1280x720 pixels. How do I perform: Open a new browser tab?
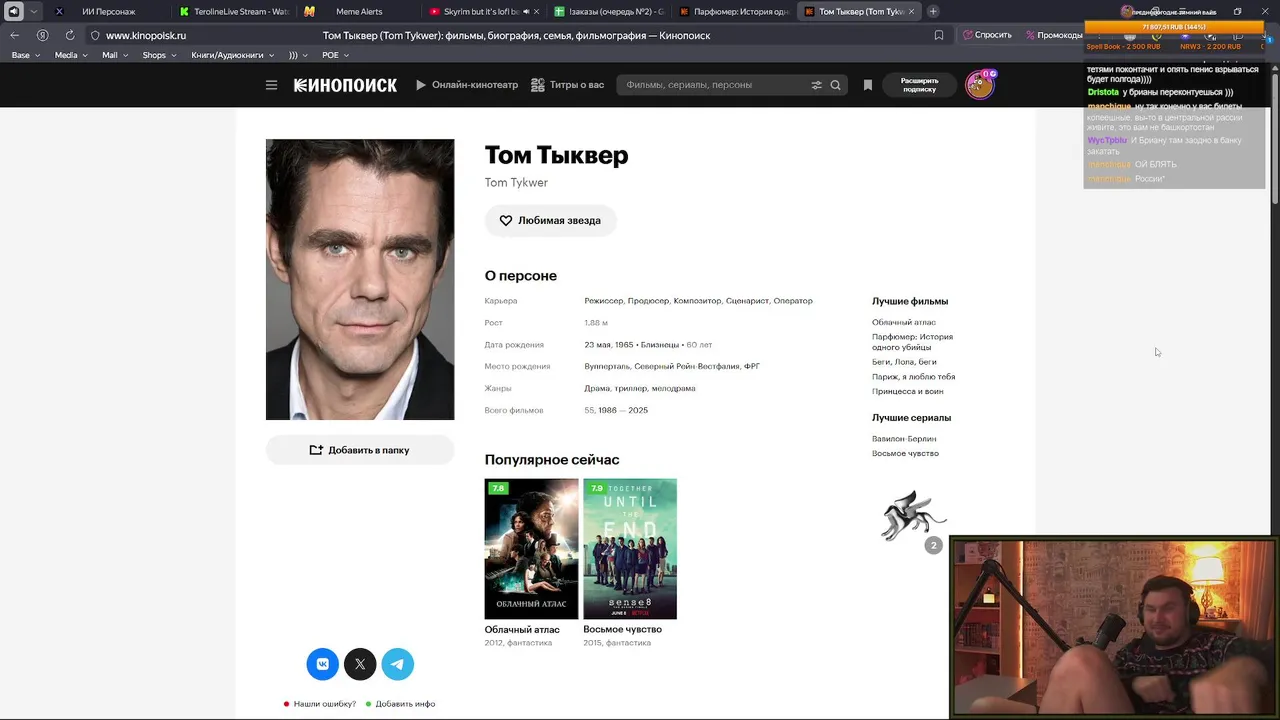click(x=933, y=12)
